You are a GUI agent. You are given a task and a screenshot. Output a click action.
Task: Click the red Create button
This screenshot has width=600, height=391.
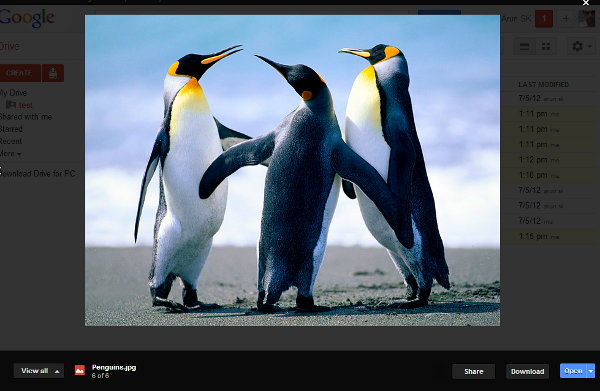[20, 73]
